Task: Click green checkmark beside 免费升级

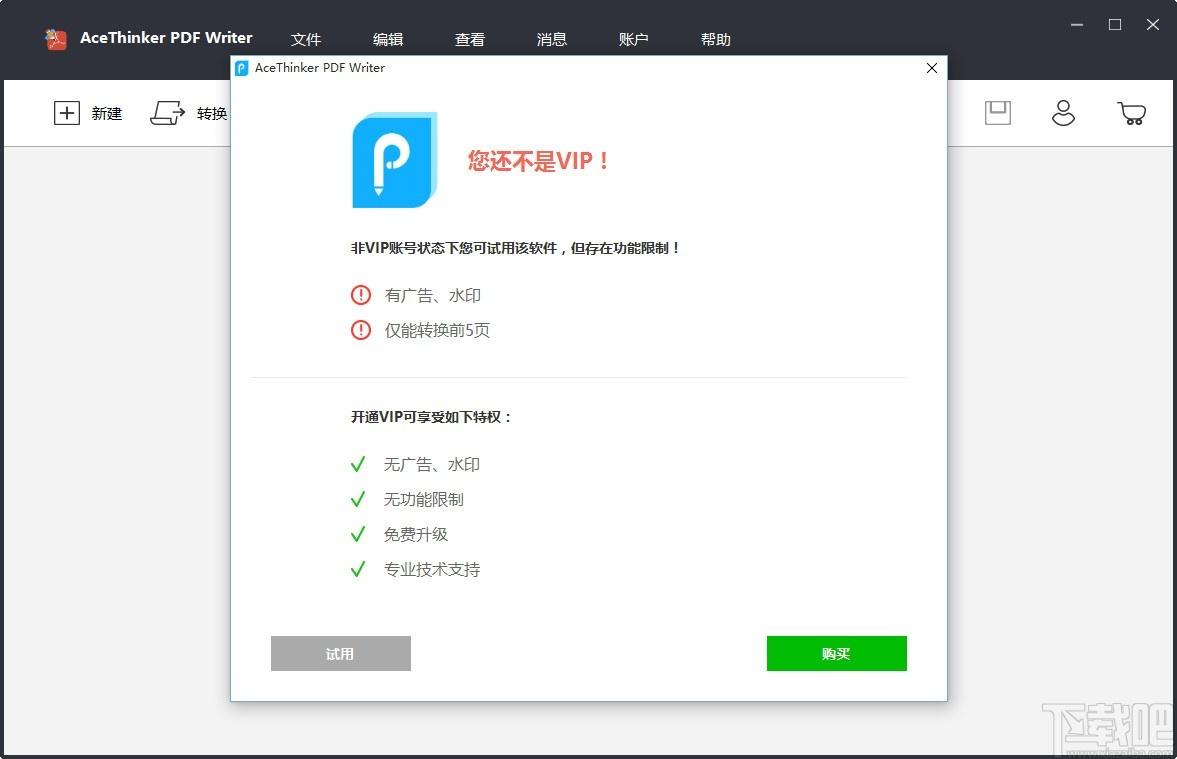Action: point(358,534)
